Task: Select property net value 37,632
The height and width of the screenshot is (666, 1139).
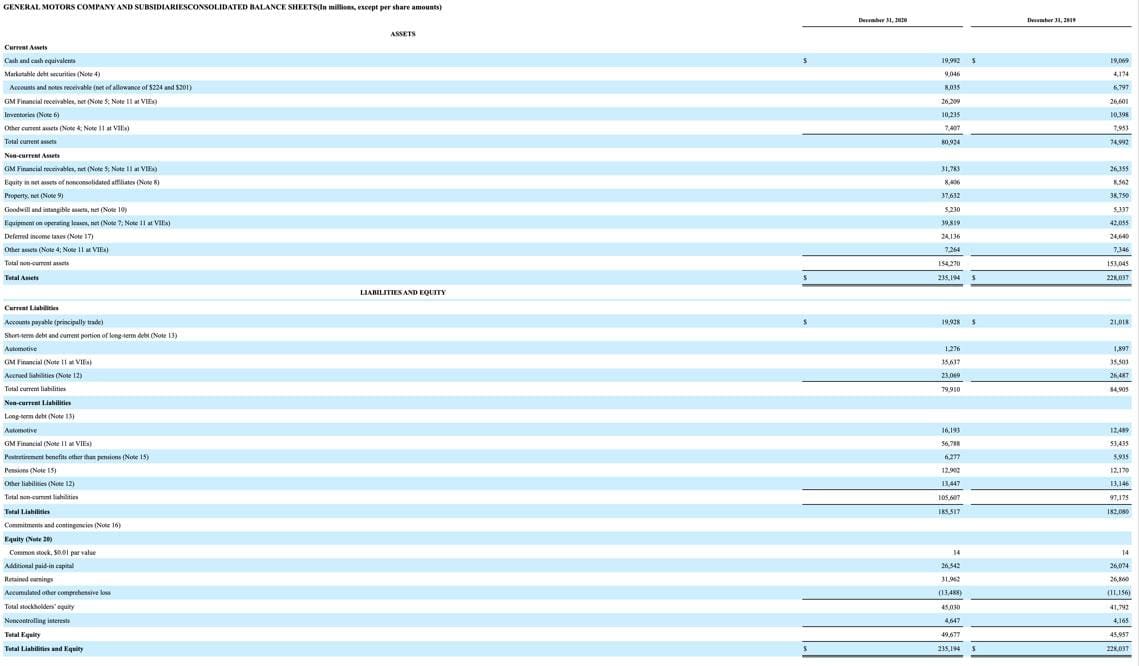Action: tap(950, 195)
